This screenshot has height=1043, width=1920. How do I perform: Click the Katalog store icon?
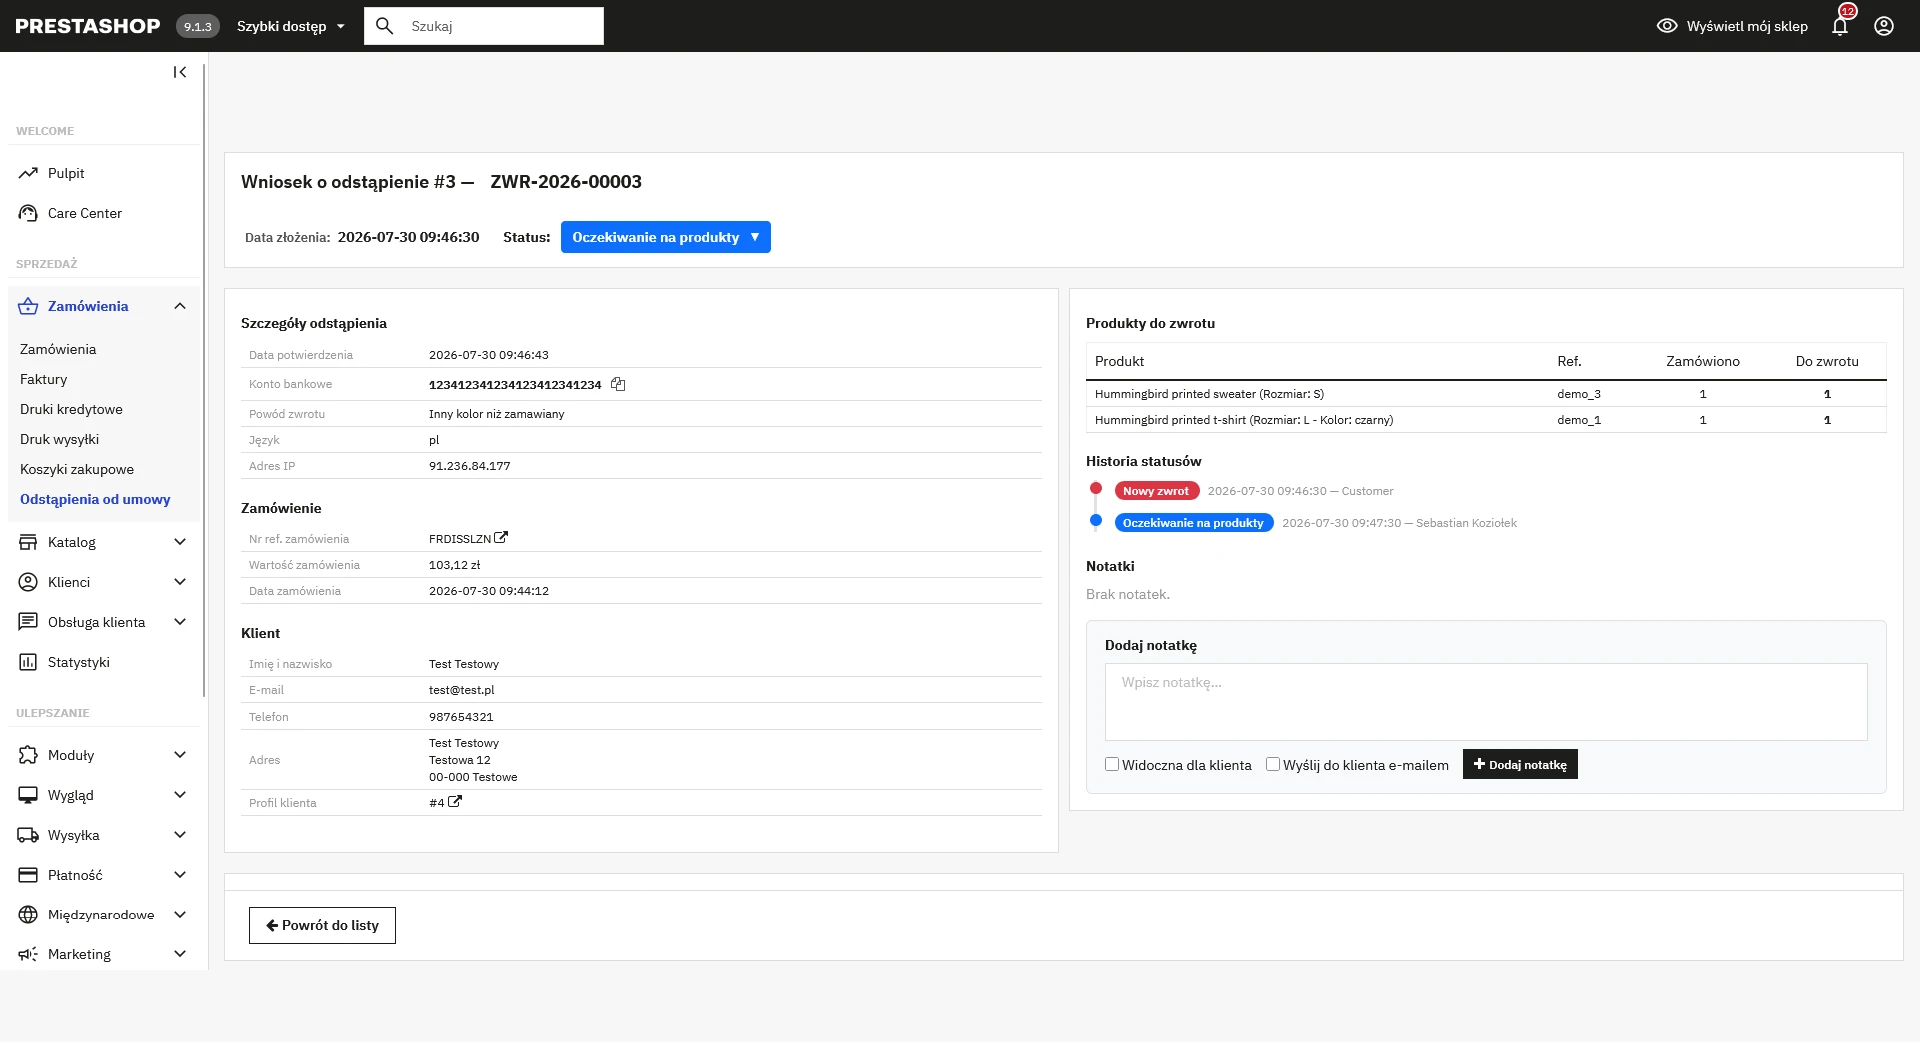click(28, 542)
